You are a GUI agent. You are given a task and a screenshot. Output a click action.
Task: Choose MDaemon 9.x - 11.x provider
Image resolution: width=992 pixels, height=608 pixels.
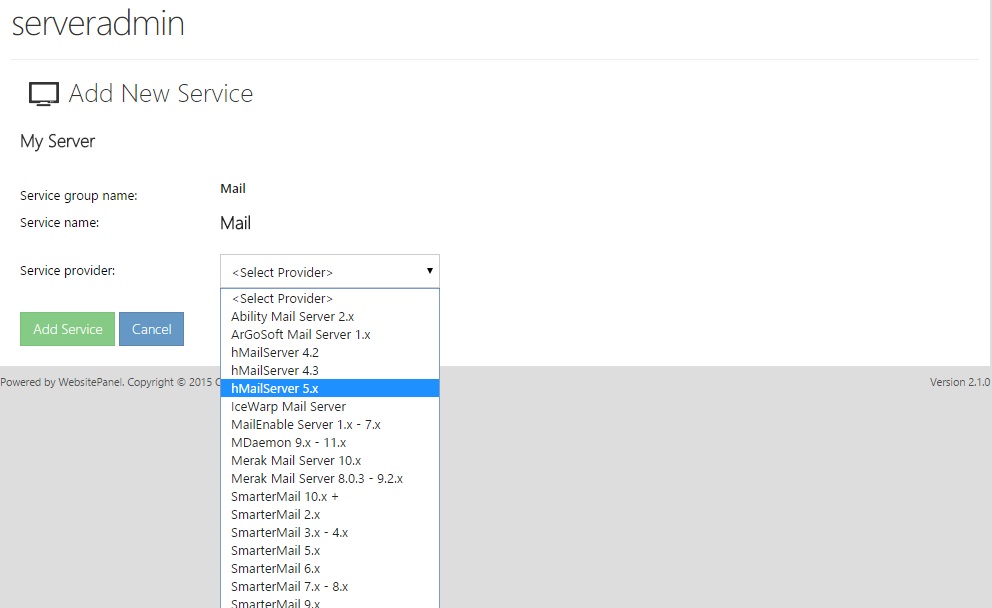coord(330,442)
